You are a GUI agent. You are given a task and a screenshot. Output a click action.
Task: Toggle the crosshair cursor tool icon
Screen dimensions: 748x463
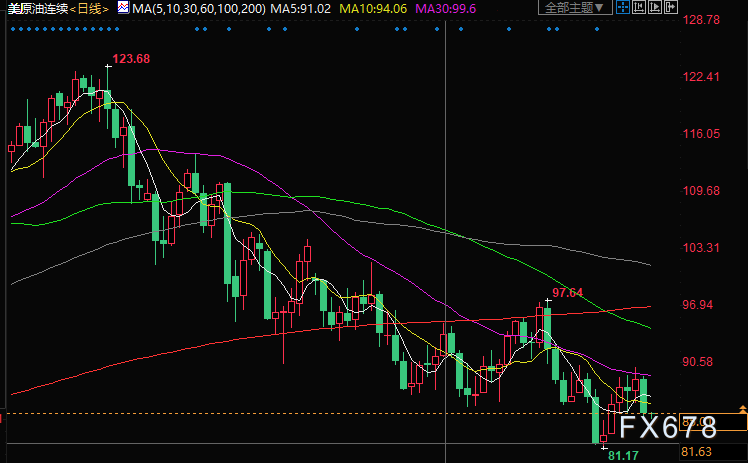click(623, 7)
